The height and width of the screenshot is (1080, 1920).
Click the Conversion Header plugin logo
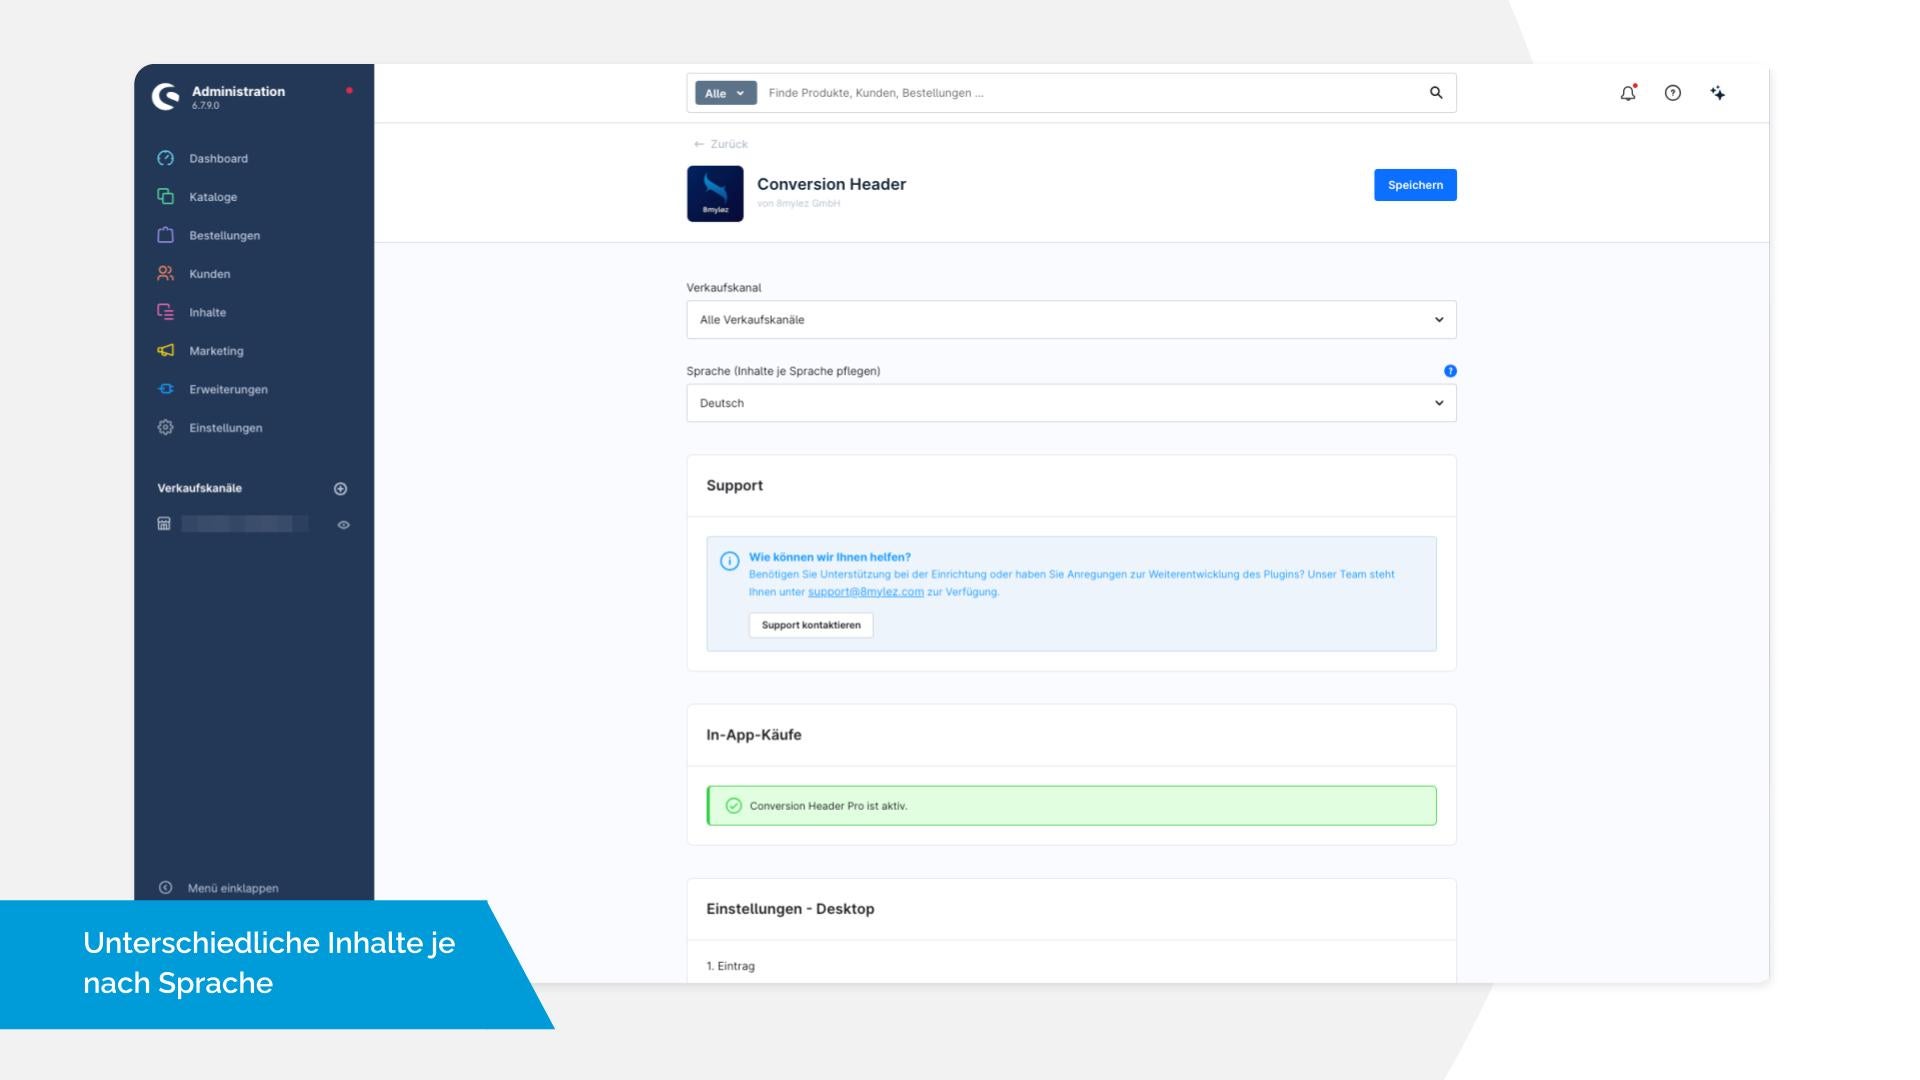pyautogui.click(x=715, y=194)
